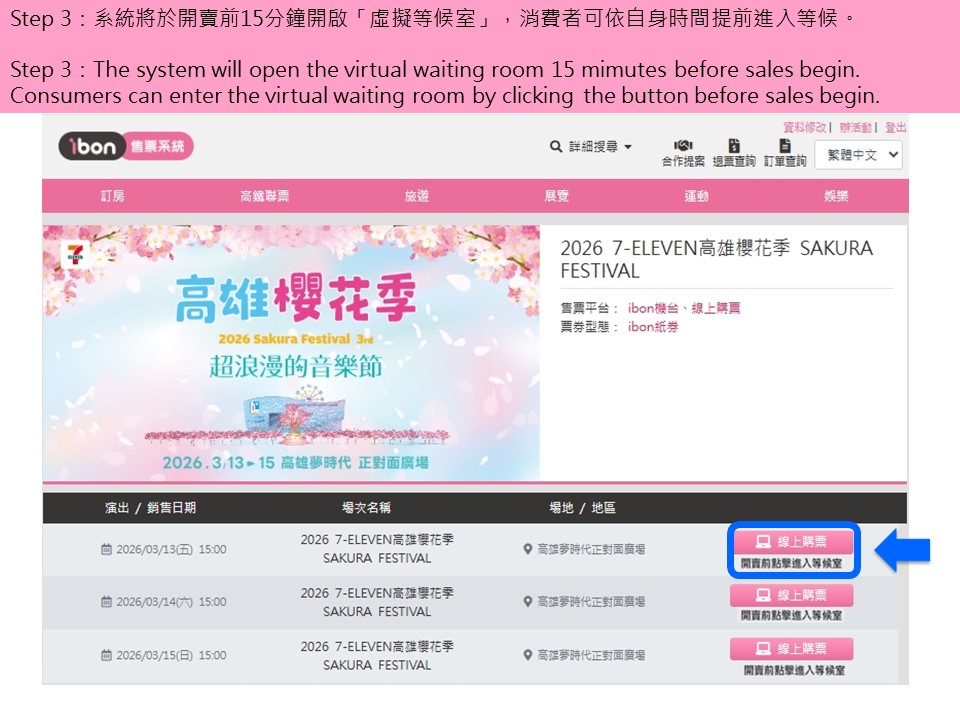The height and width of the screenshot is (720, 960).
Task: Click the ibon logo
Action: tap(92, 146)
